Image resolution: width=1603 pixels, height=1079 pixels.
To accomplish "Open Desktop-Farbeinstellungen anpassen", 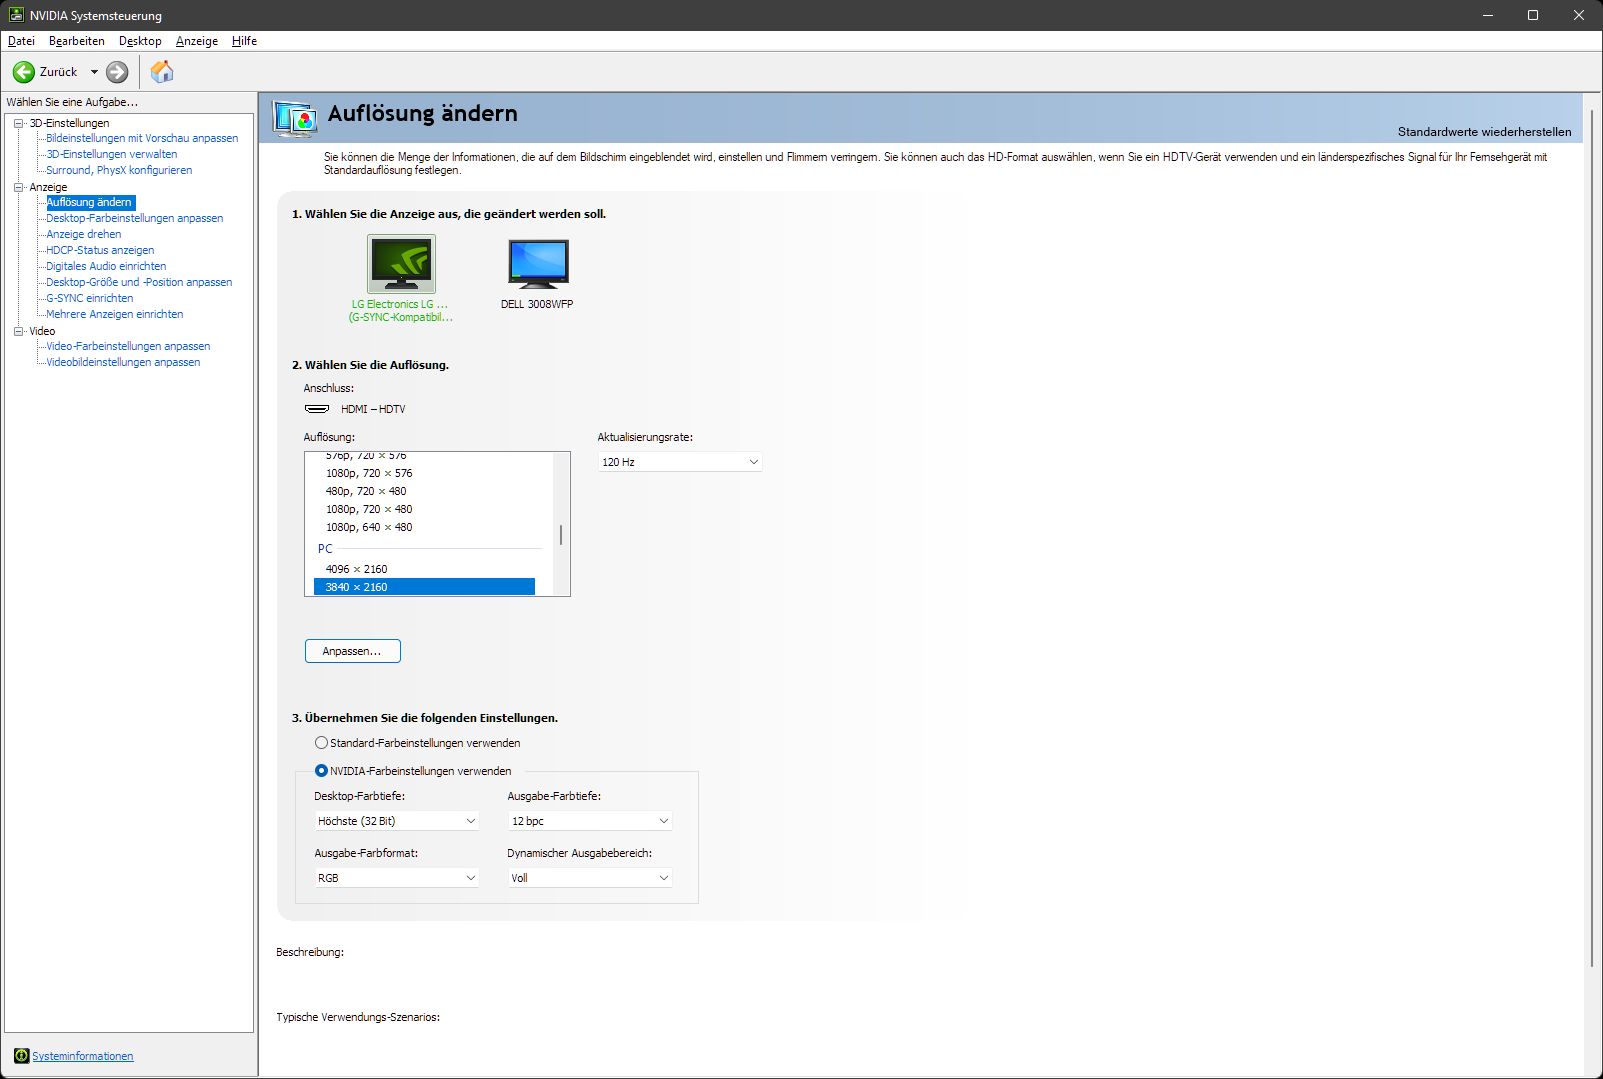I will [135, 218].
